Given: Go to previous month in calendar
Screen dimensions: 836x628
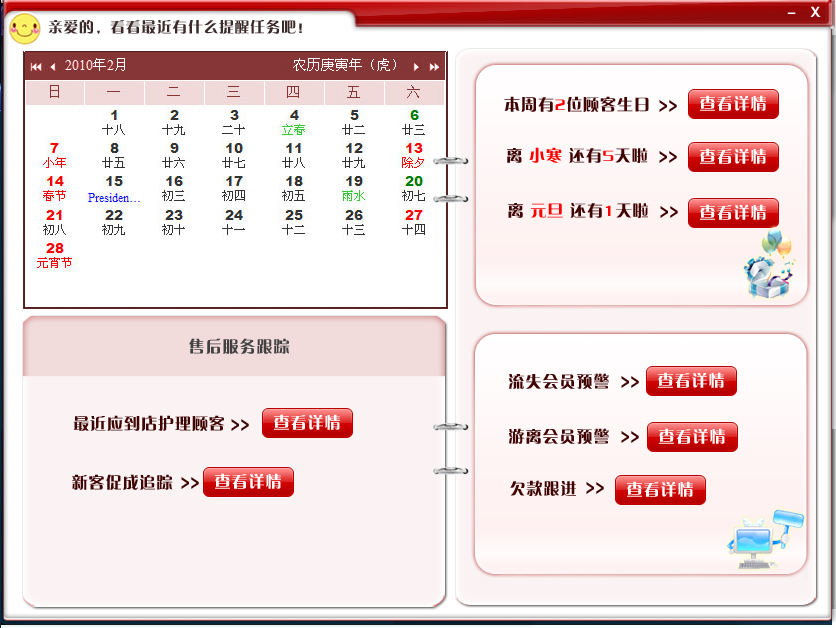Looking at the screenshot, I should 52,67.
